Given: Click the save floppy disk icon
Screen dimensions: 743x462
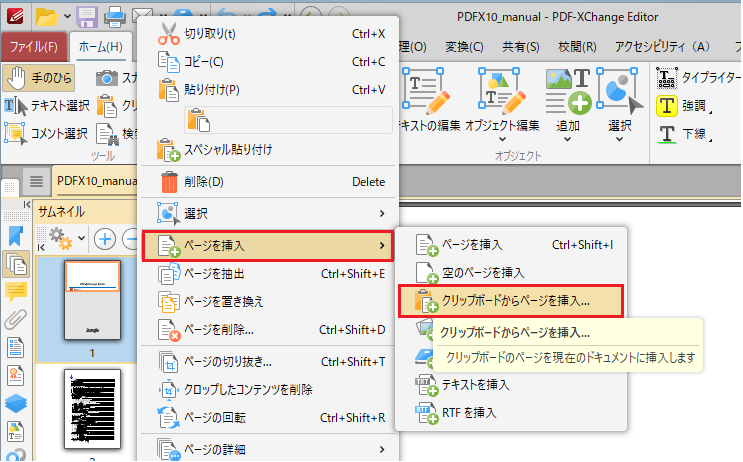Looking at the screenshot, I should (x=87, y=18).
